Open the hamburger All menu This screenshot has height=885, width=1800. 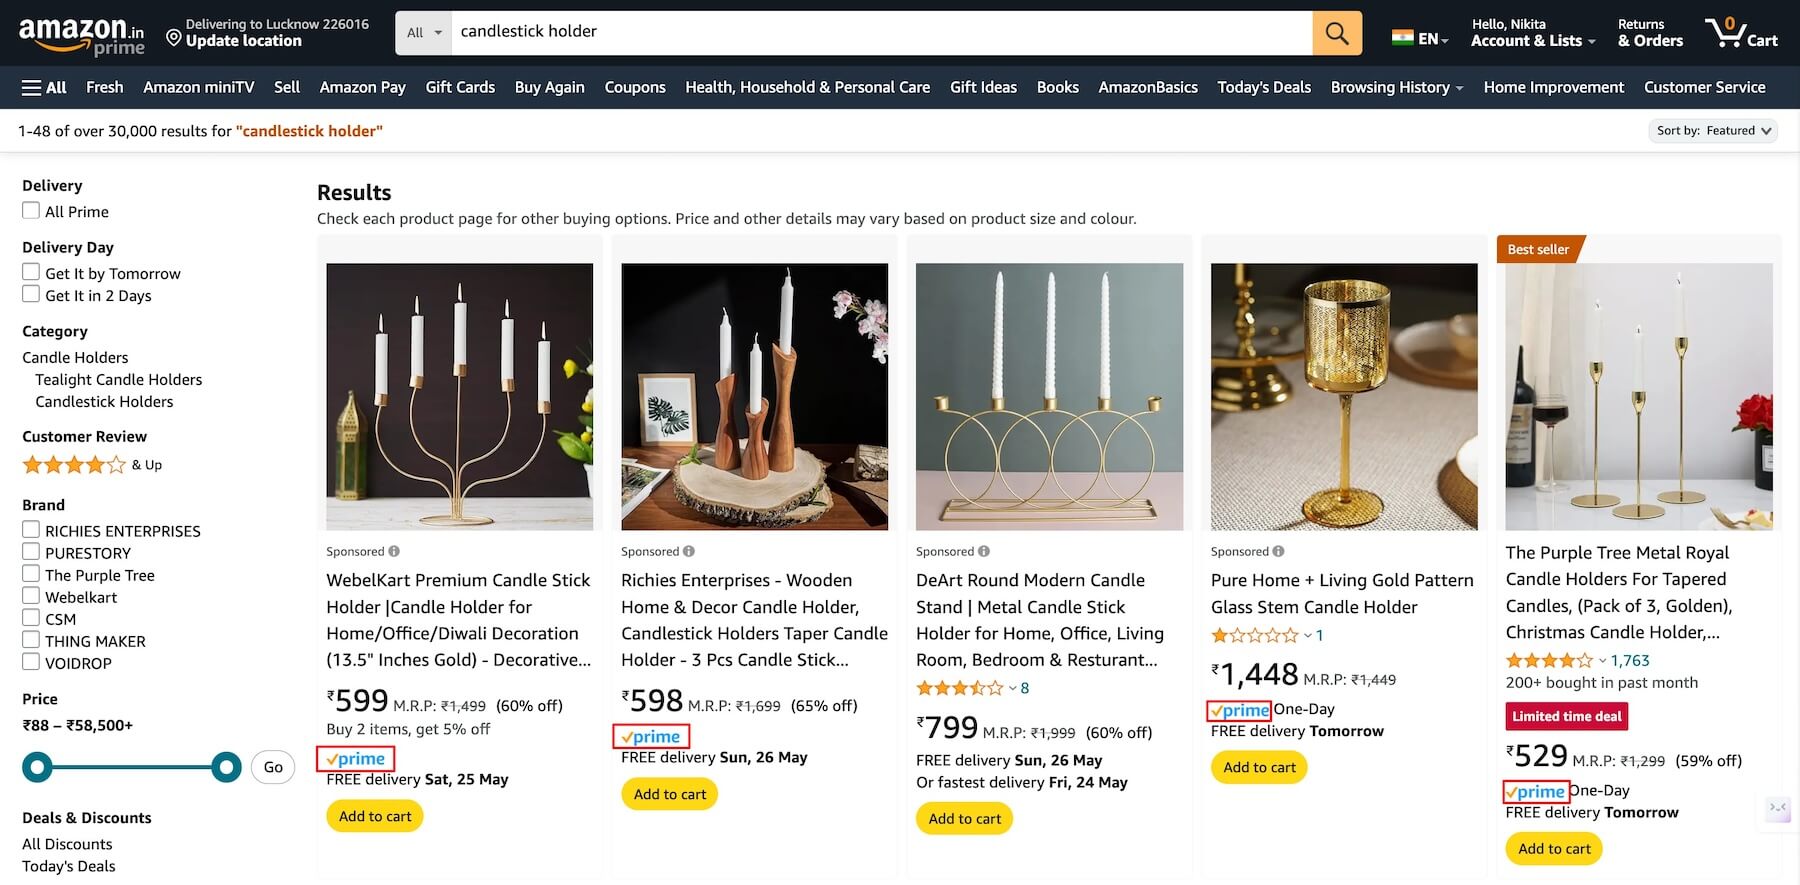[x=44, y=88]
